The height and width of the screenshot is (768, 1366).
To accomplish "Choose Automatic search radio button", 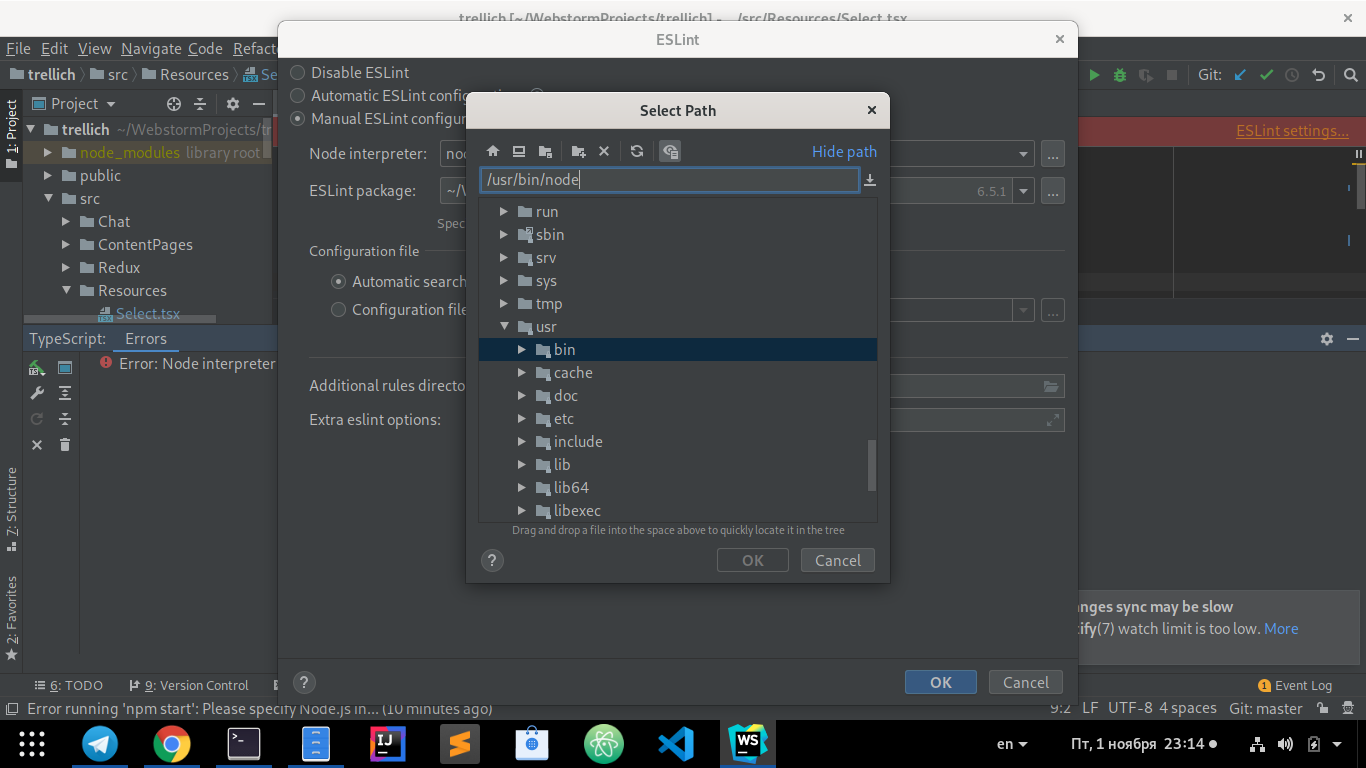I will point(339,282).
